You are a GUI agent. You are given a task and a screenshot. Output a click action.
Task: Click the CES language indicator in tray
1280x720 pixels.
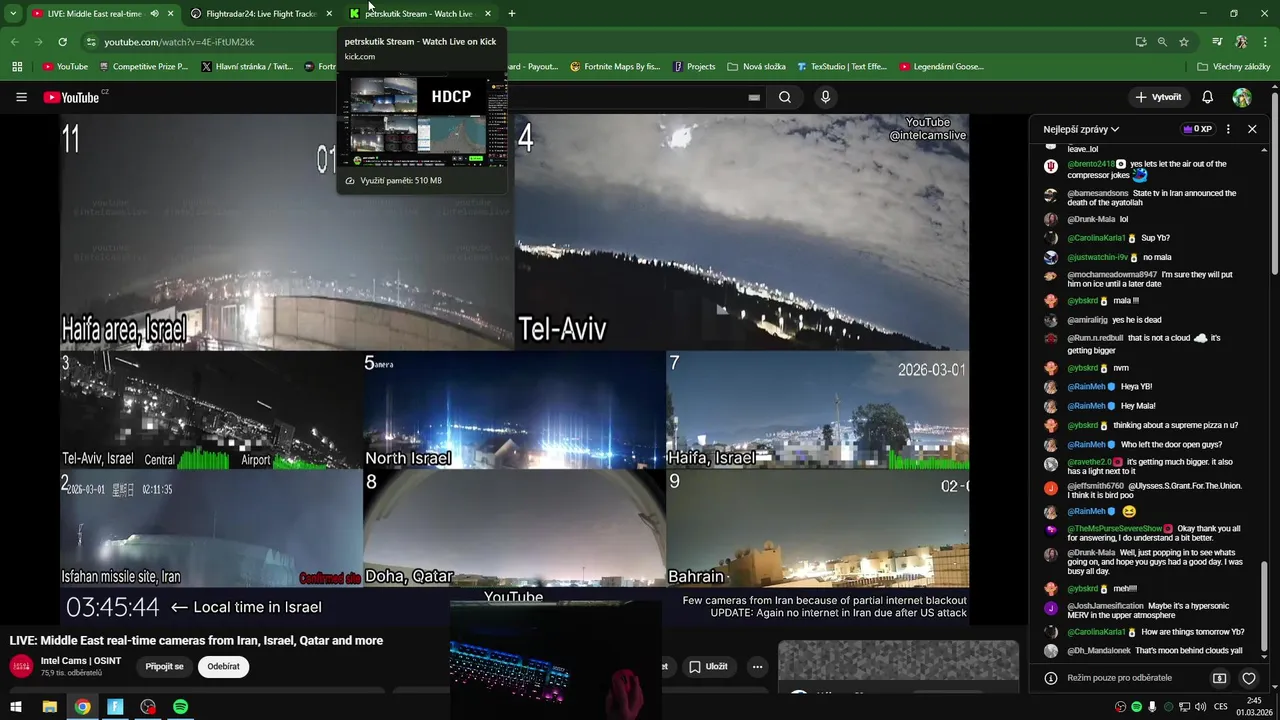(1221, 707)
